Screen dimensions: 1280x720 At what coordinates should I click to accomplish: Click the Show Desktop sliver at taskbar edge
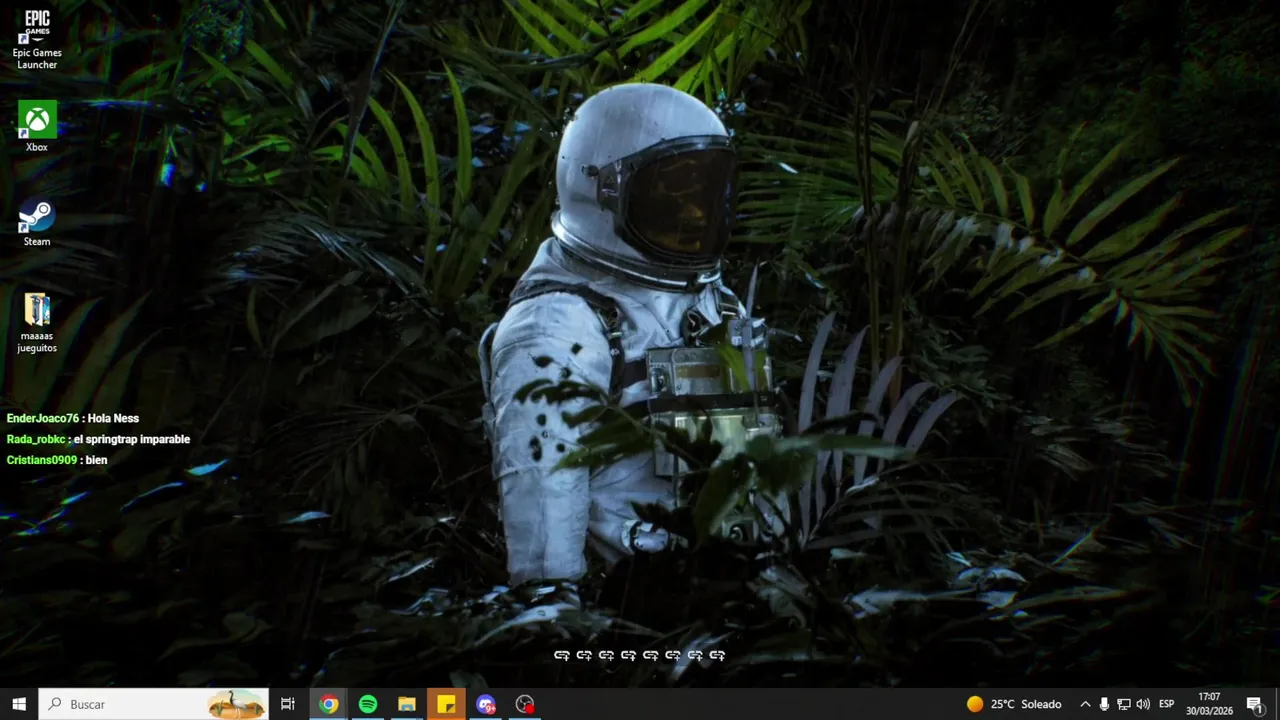tap(1277, 704)
